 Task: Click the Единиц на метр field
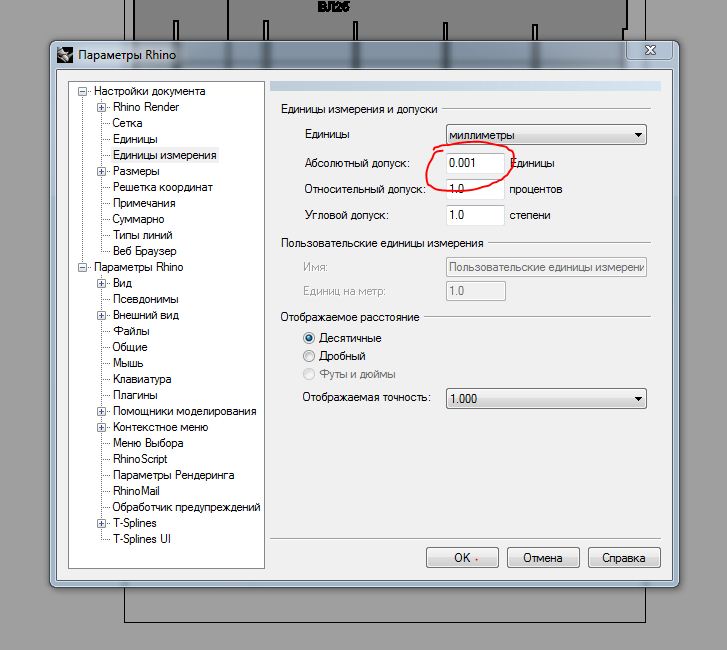tap(476, 291)
